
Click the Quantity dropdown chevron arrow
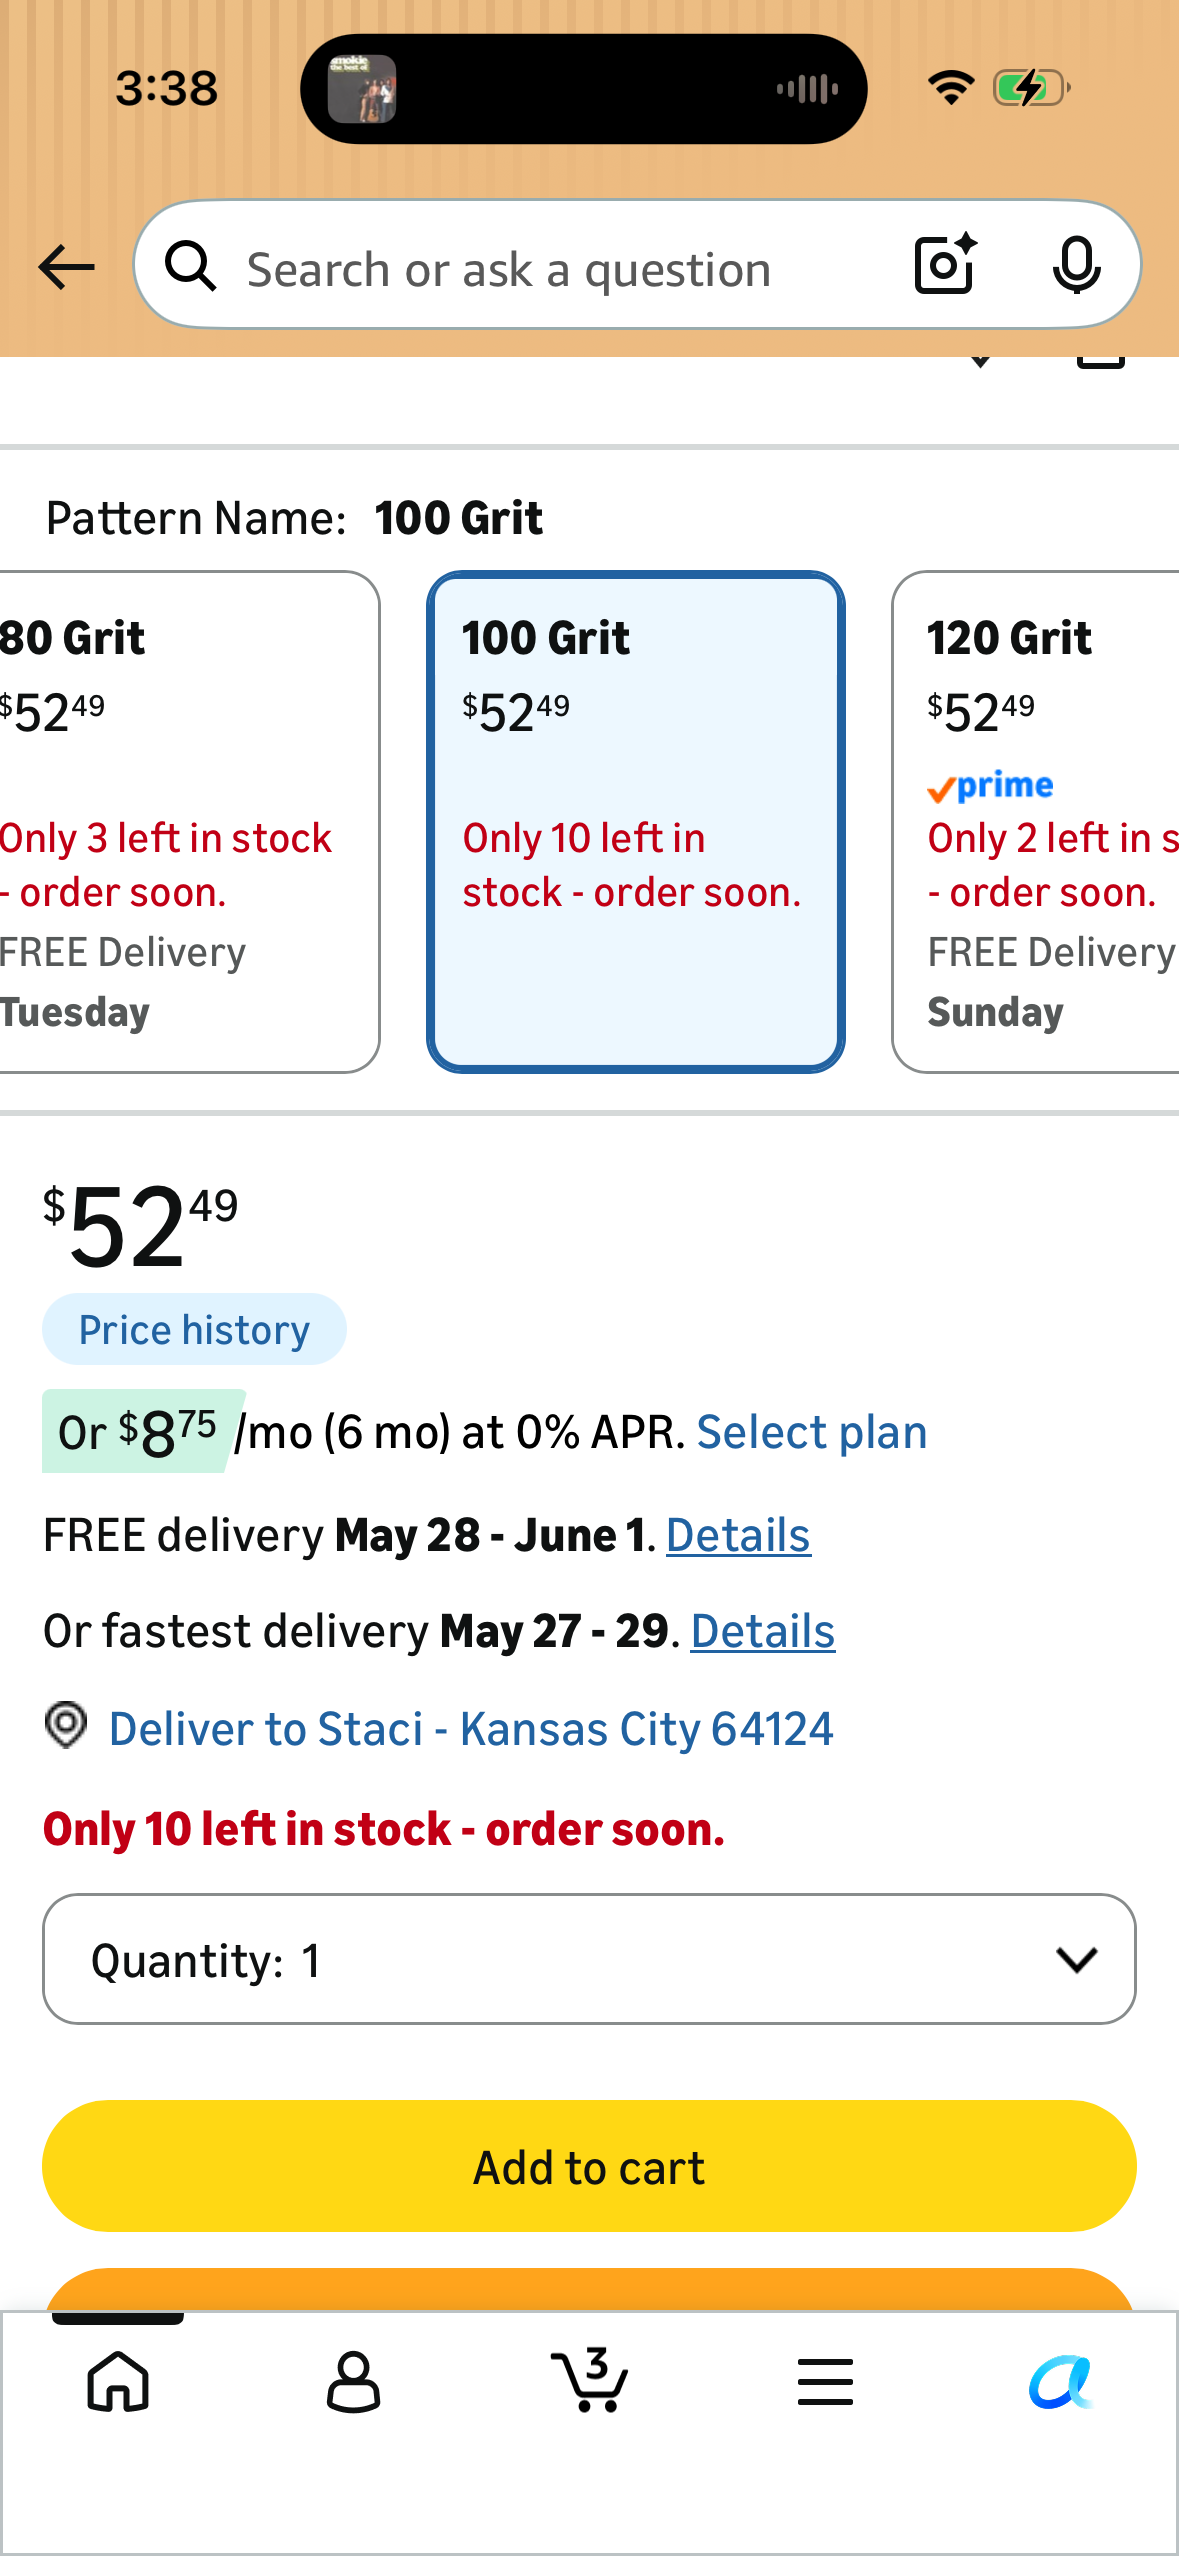(1076, 1960)
